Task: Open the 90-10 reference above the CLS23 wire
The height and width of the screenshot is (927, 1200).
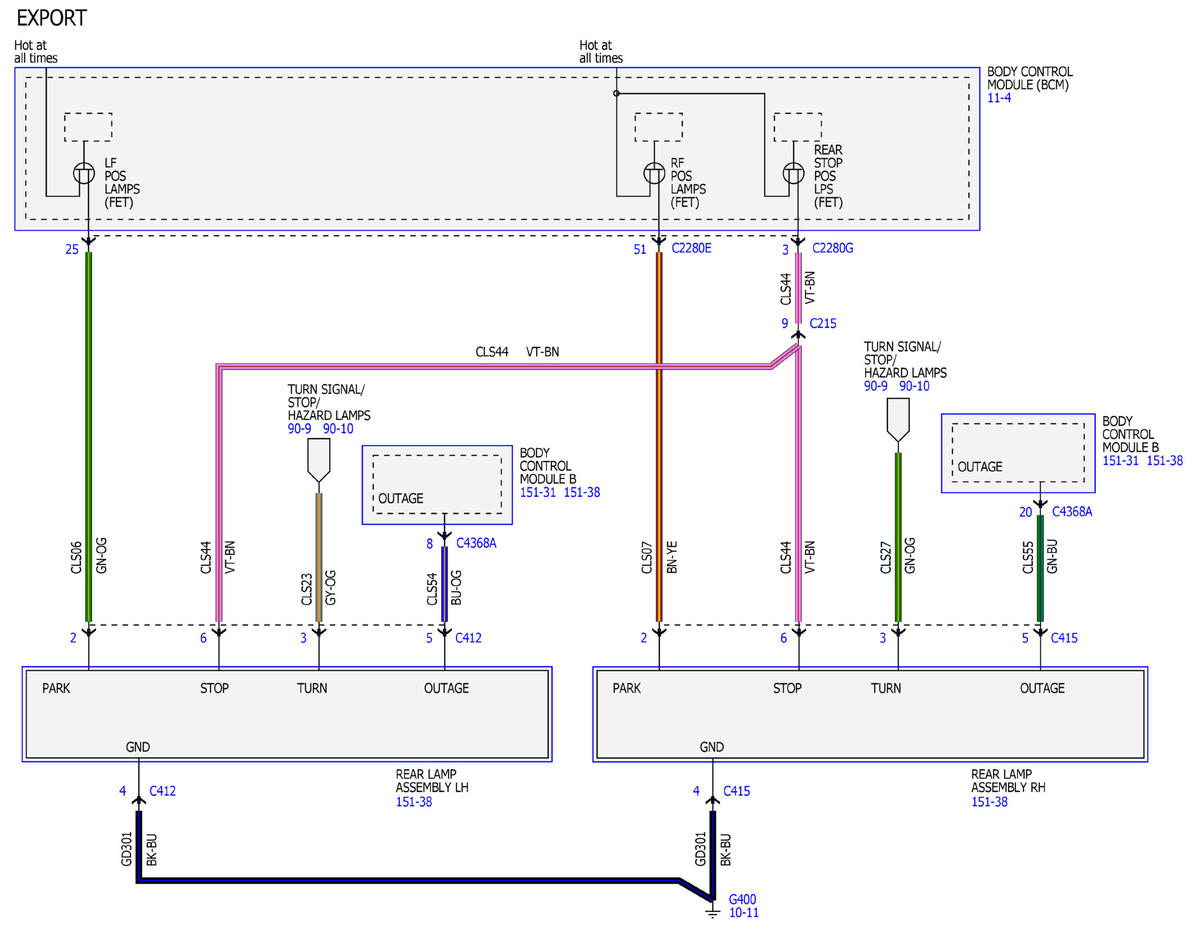Action: click(x=338, y=428)
